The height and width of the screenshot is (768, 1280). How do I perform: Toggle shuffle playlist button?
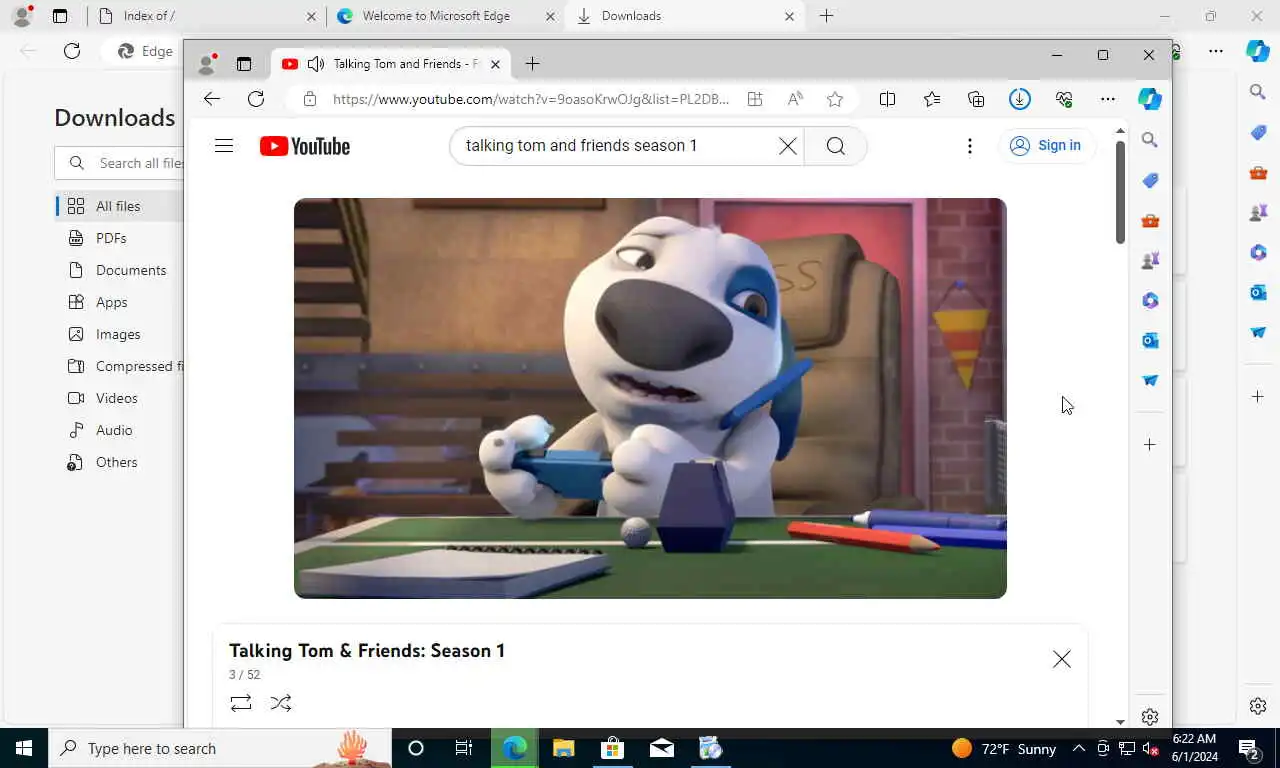[281, 703]
